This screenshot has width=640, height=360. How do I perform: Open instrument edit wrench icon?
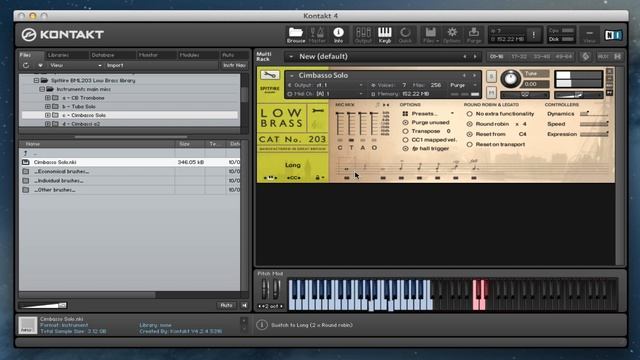(270, 75)
